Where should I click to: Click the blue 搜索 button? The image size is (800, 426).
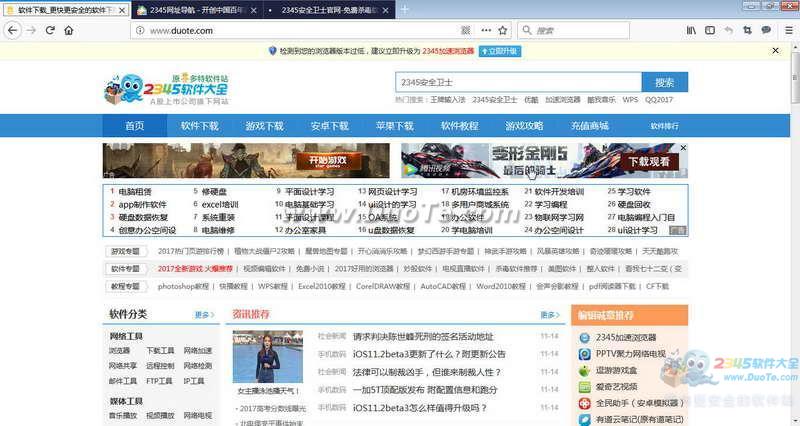tap(664, 83)
